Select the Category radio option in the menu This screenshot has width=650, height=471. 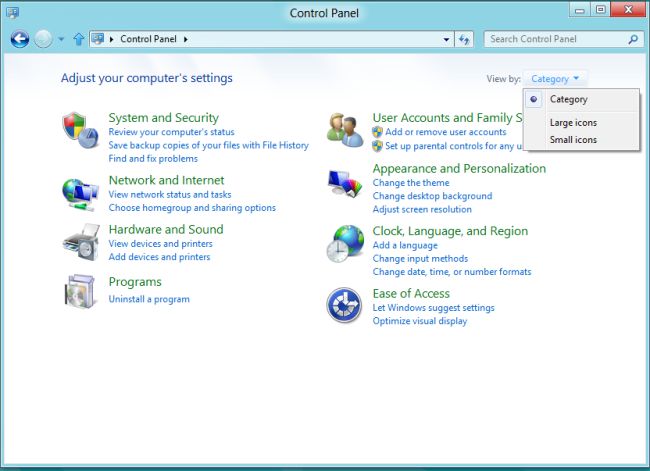(x=582, y=100)
